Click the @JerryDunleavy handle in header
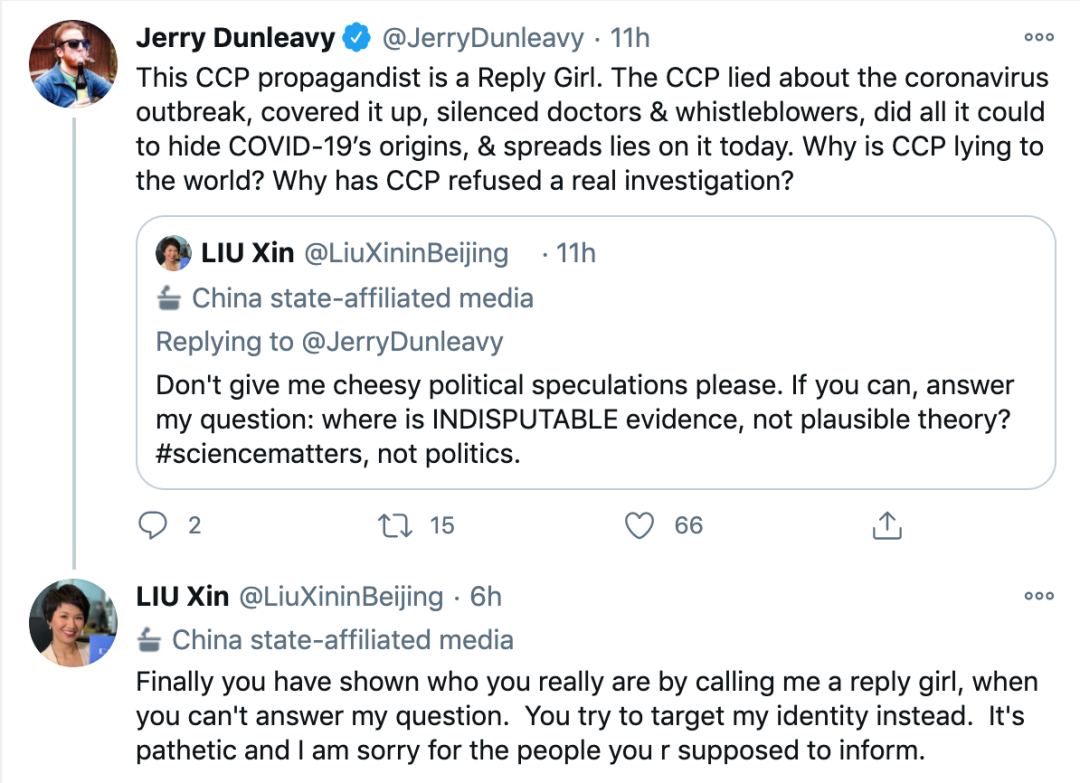Screen dimensions: 1080x783 pyautogui.click(x=481, y=39)
